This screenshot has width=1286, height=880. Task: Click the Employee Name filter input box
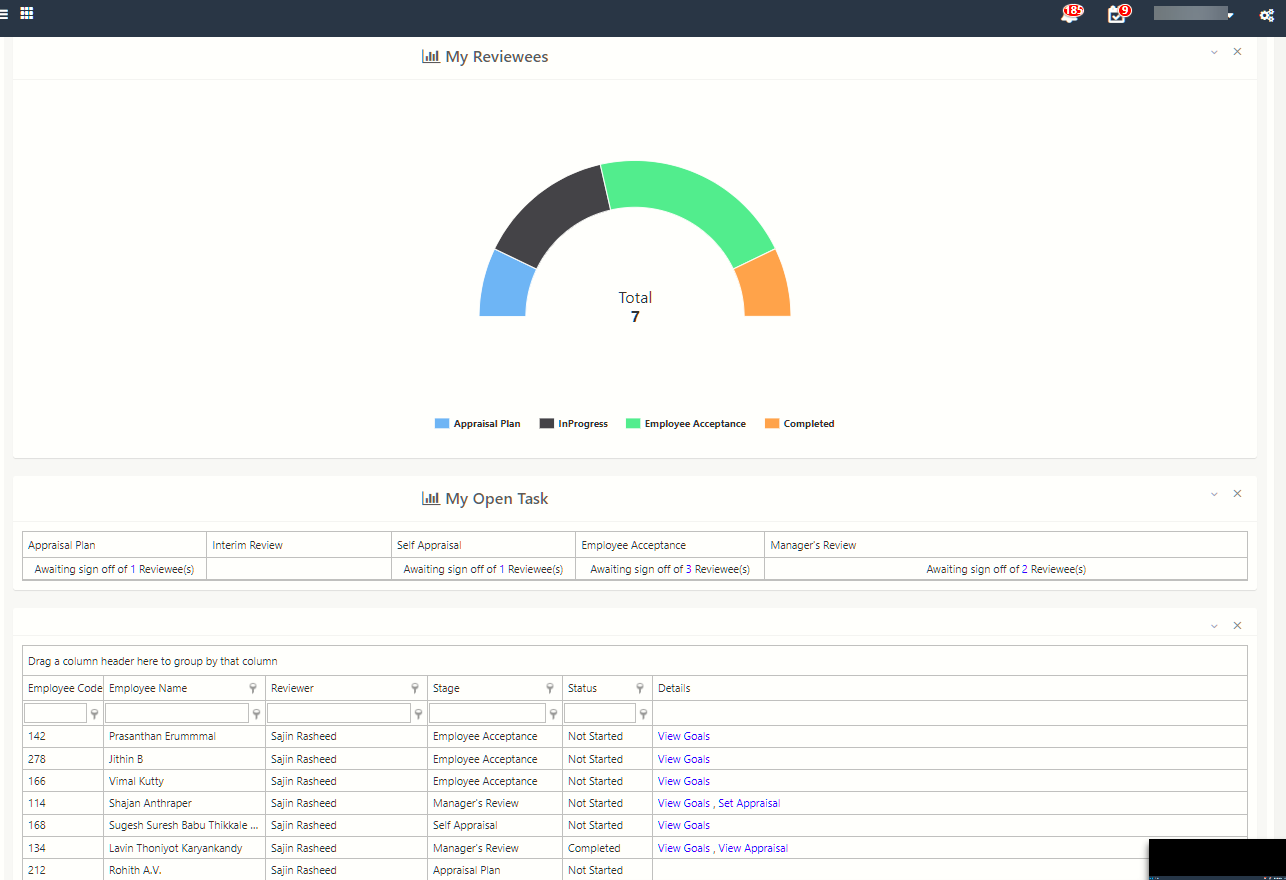(x=178, y=713)
